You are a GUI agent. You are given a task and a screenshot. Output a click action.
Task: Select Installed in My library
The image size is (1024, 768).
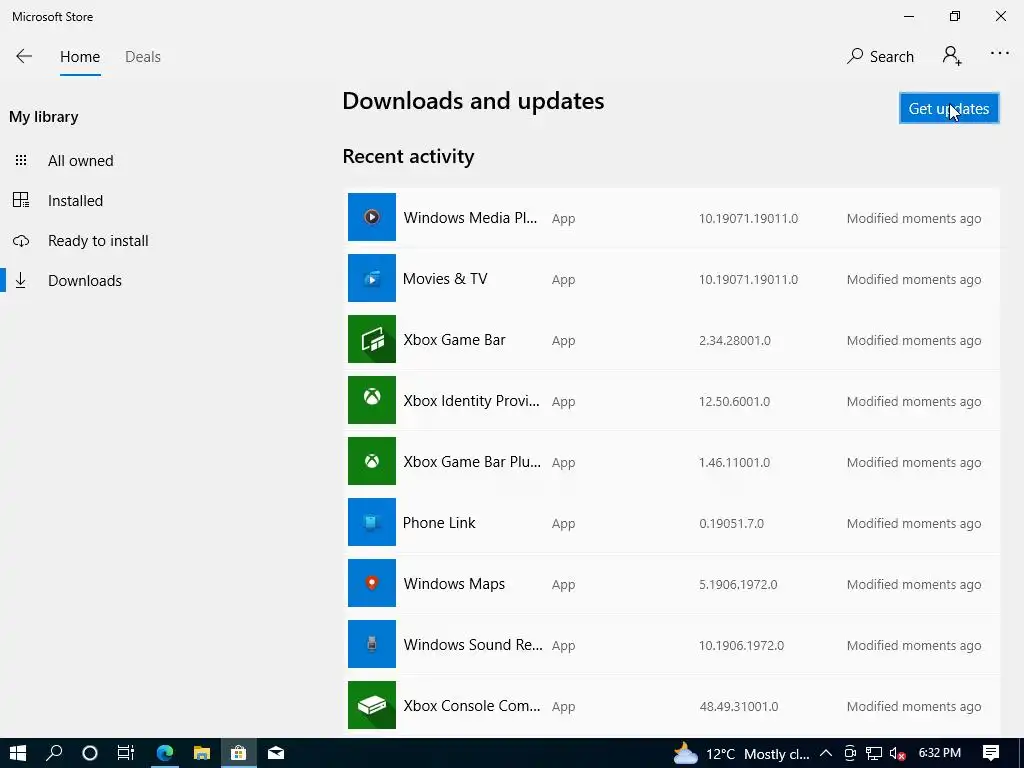pos(75,200)
